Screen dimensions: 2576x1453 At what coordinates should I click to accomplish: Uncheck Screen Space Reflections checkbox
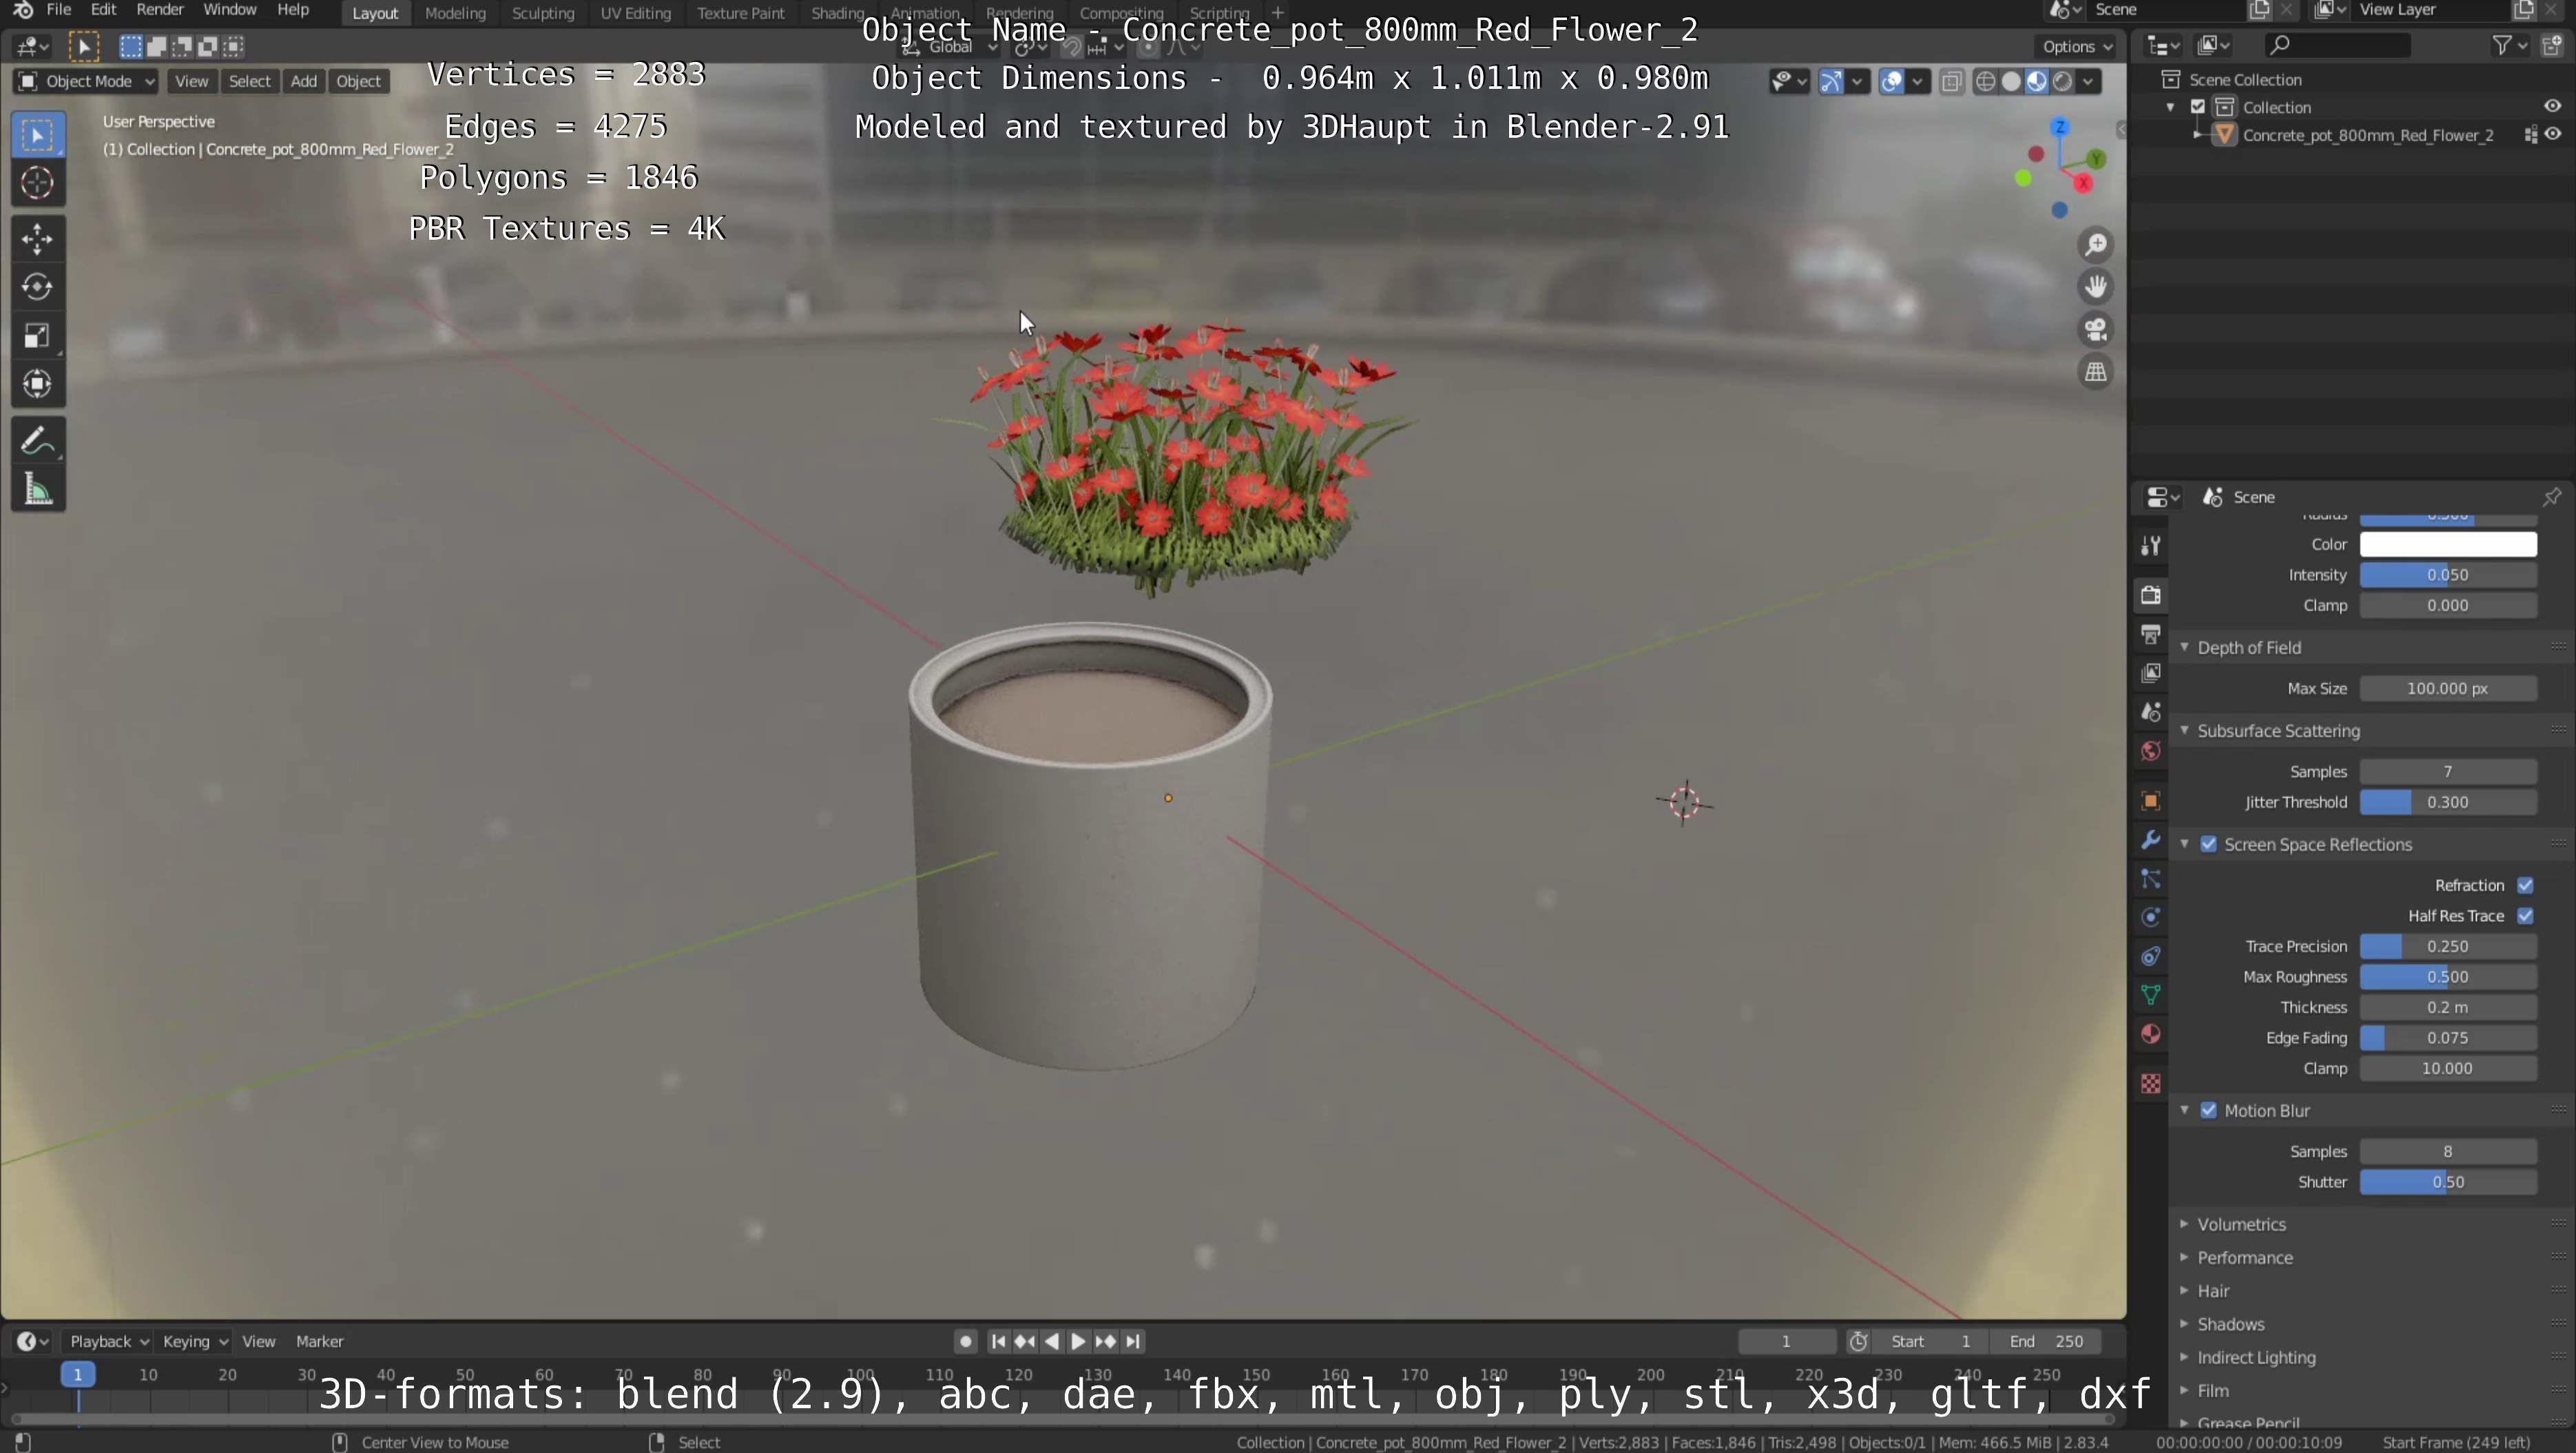[x=2208, y=845]
